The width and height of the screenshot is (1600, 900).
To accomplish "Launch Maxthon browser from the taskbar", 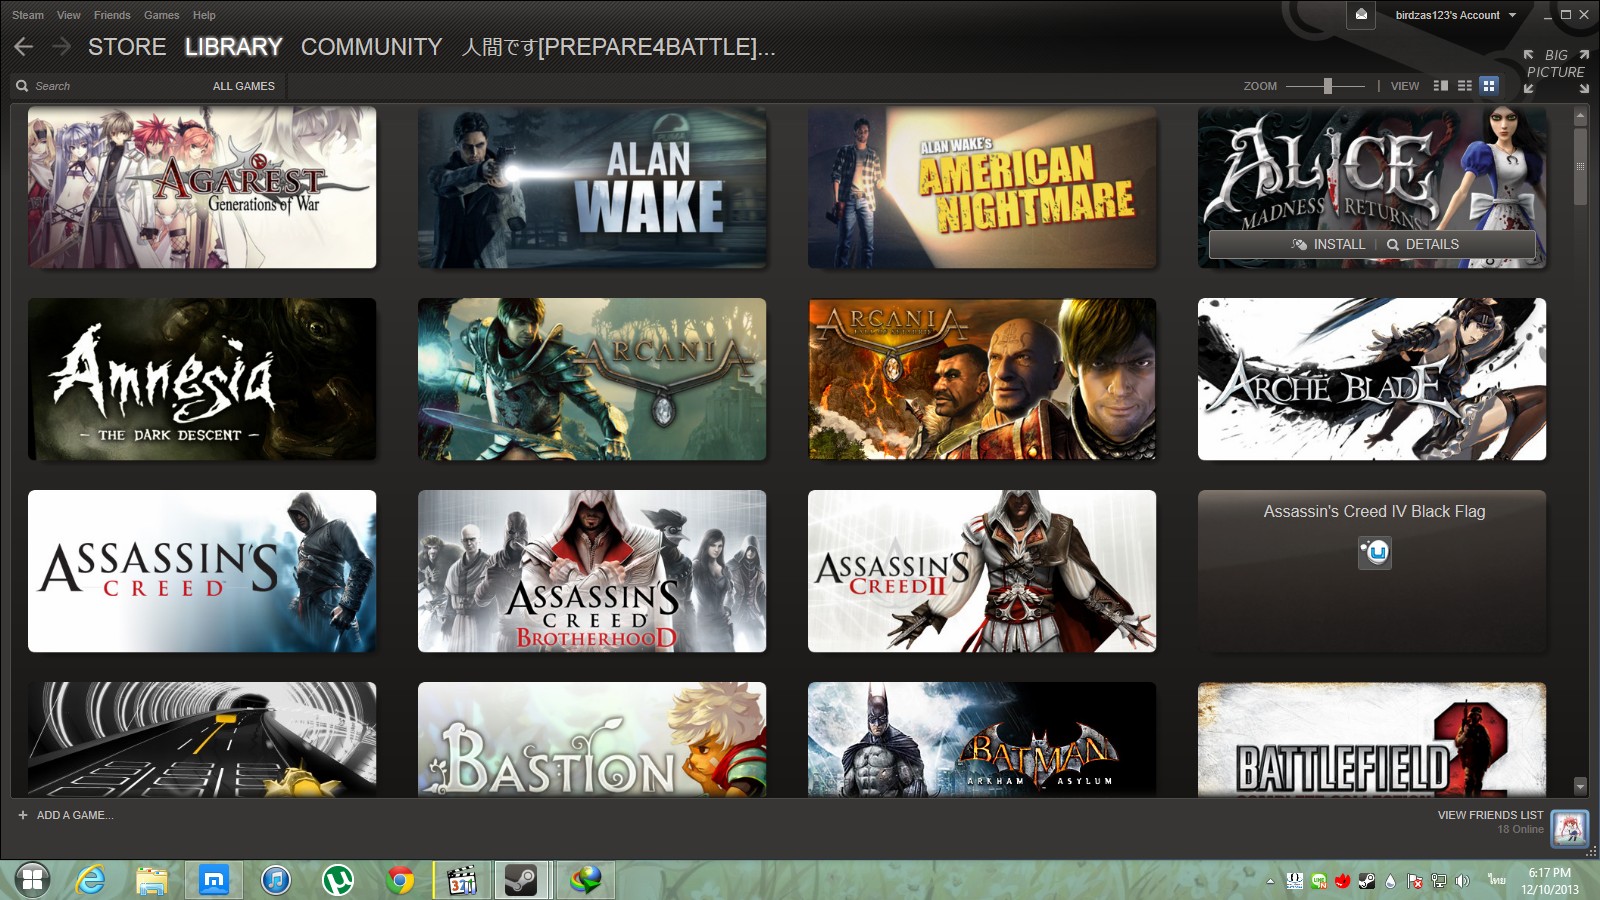I will [x=214, y=880].
